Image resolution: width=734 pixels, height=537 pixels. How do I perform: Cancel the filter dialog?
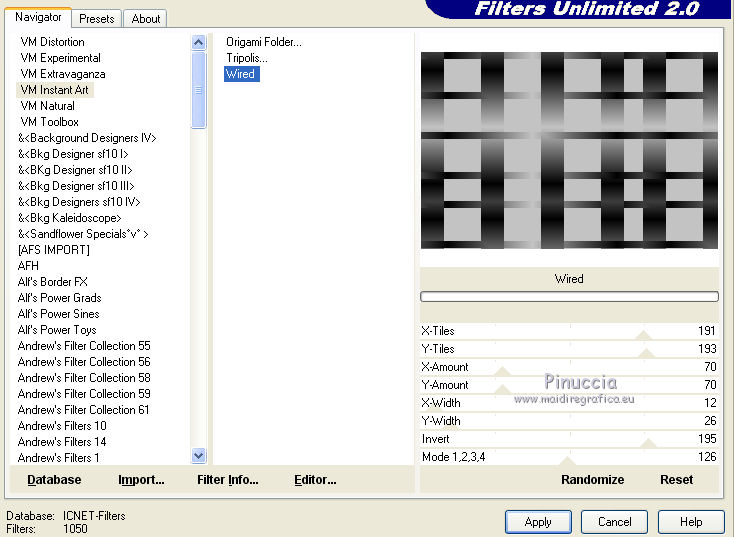coord(615,522)
